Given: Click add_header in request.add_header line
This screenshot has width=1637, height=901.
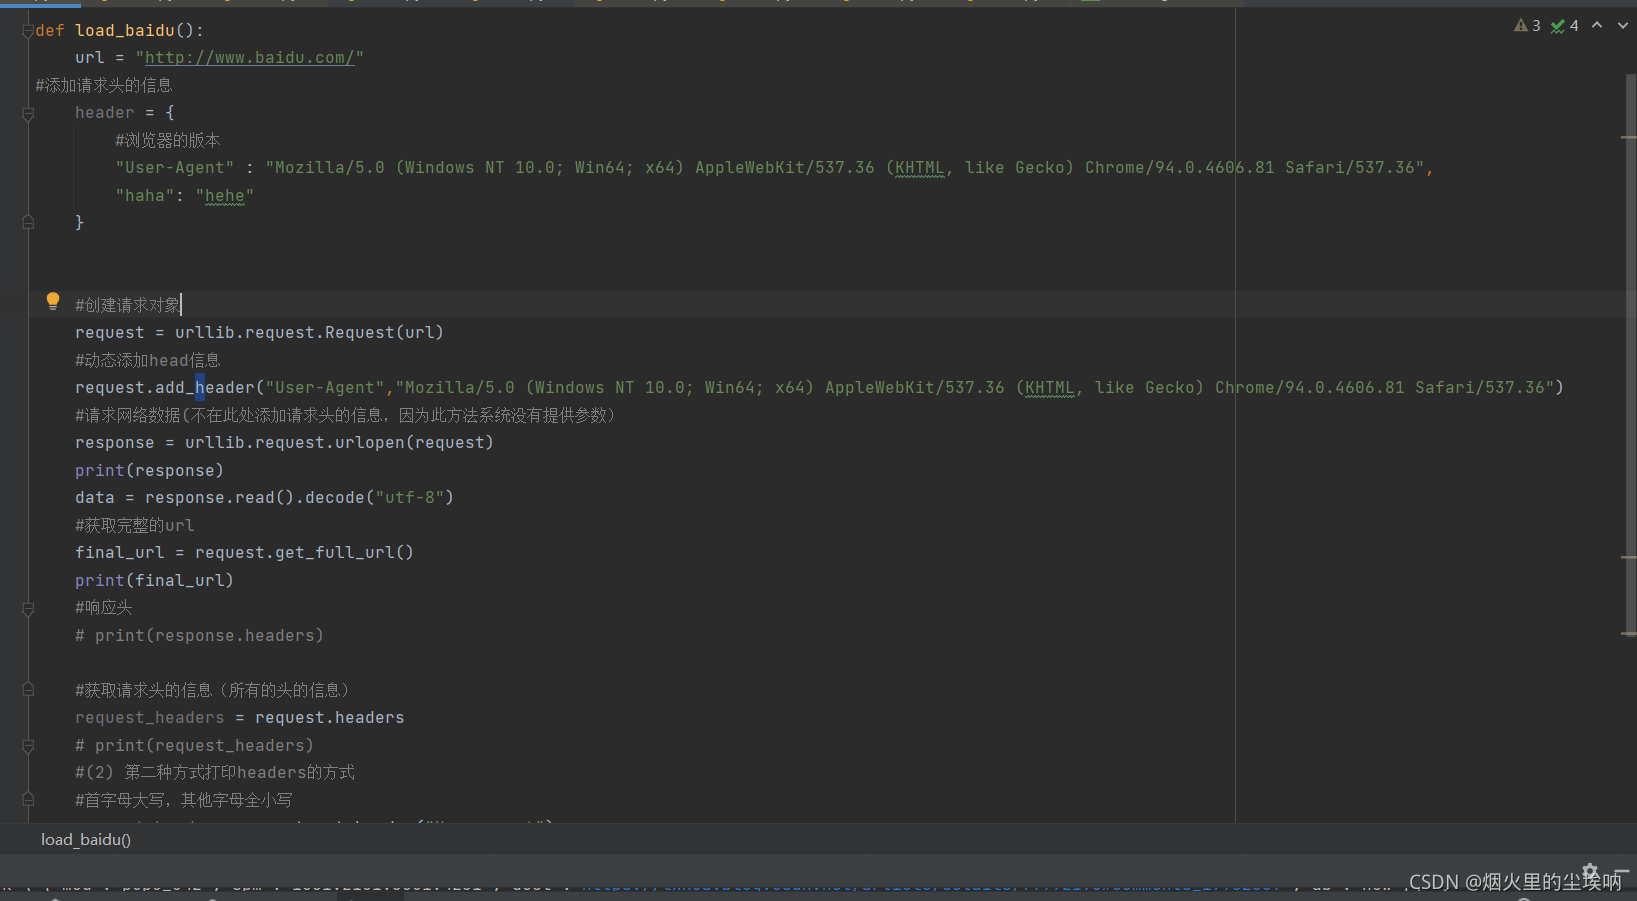Looking at the screenshot, I should point(205,388).
